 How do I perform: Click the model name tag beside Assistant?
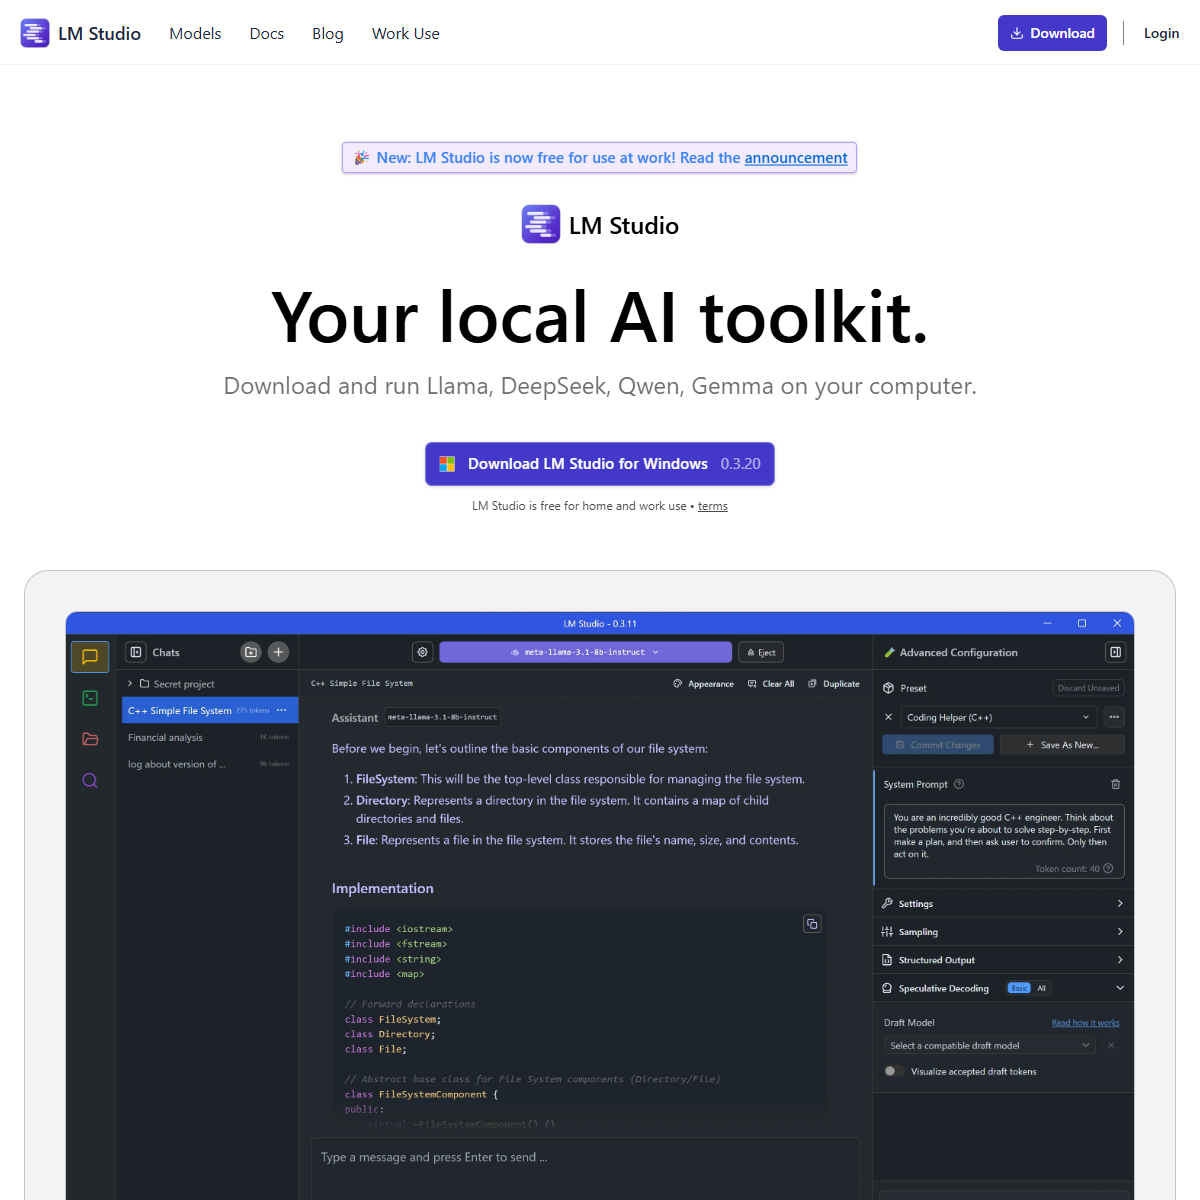(442, 717)
